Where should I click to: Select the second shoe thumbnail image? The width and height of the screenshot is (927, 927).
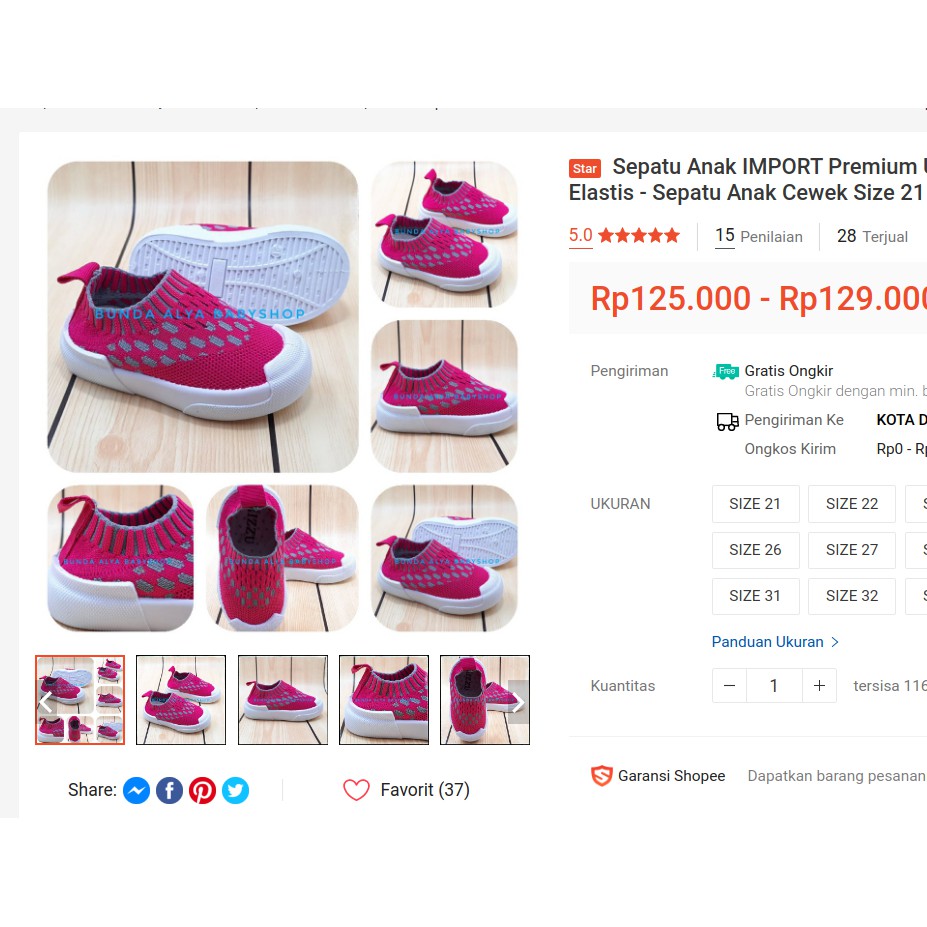pyautogui.click(x=181, y=700)
